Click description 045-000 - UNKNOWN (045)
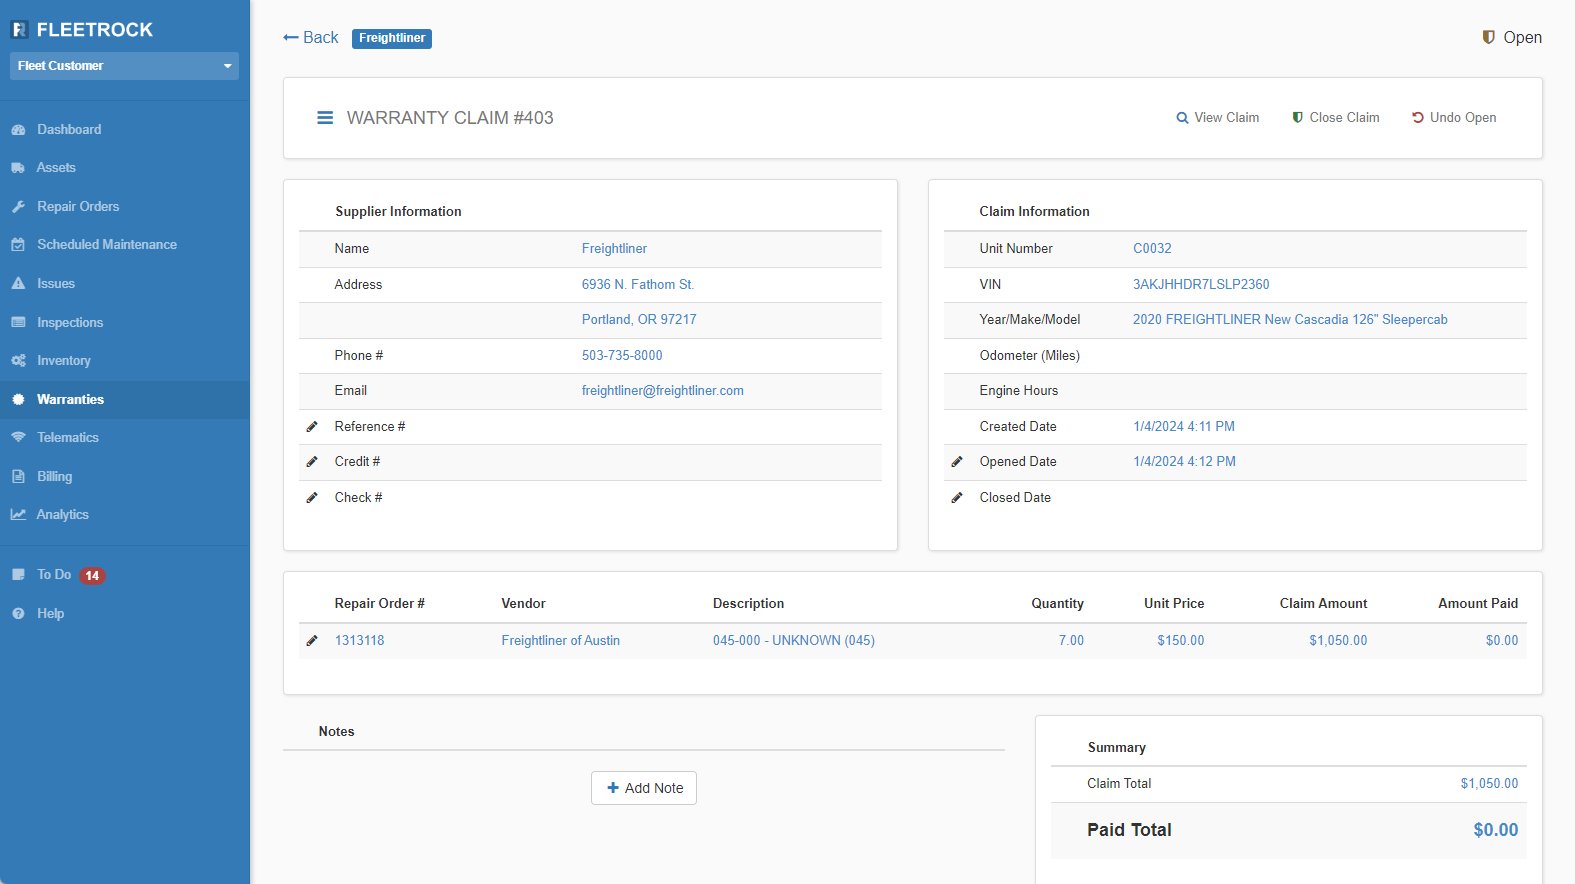 [x=794, y=641]
